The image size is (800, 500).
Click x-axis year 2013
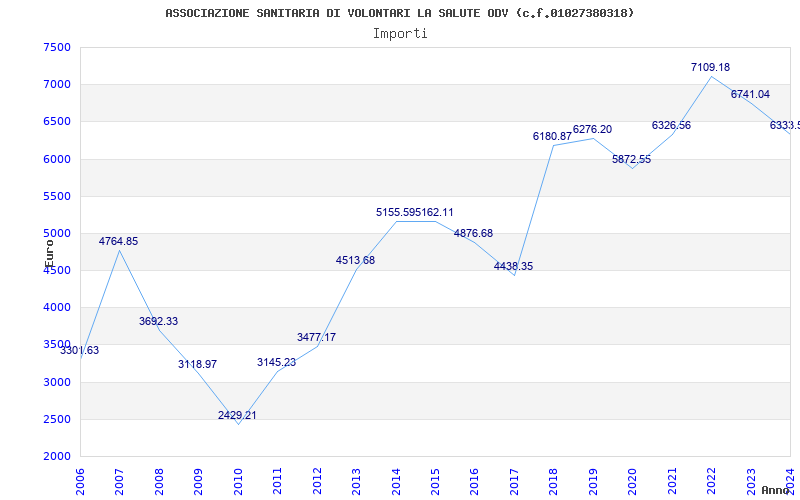(356, 481)
